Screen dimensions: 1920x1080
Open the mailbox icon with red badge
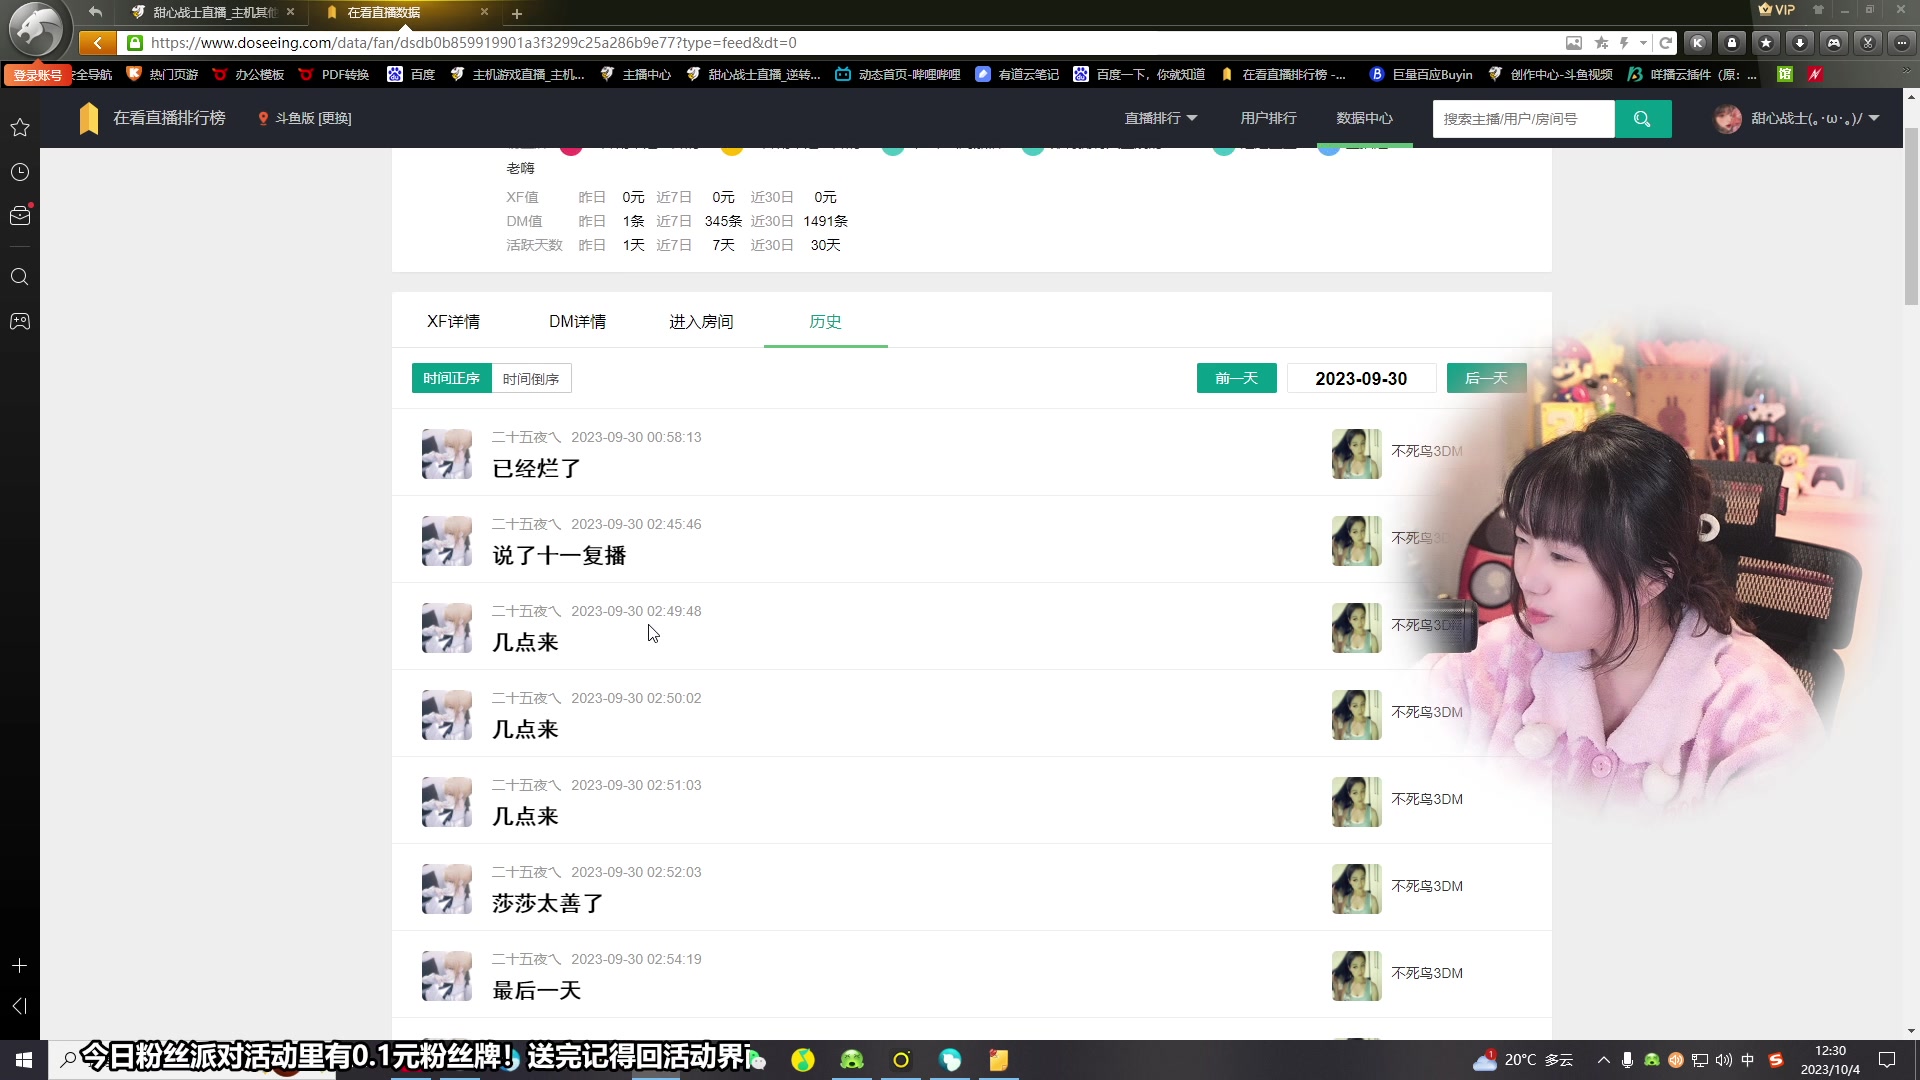pyautogui.click(x=20, y=215)
